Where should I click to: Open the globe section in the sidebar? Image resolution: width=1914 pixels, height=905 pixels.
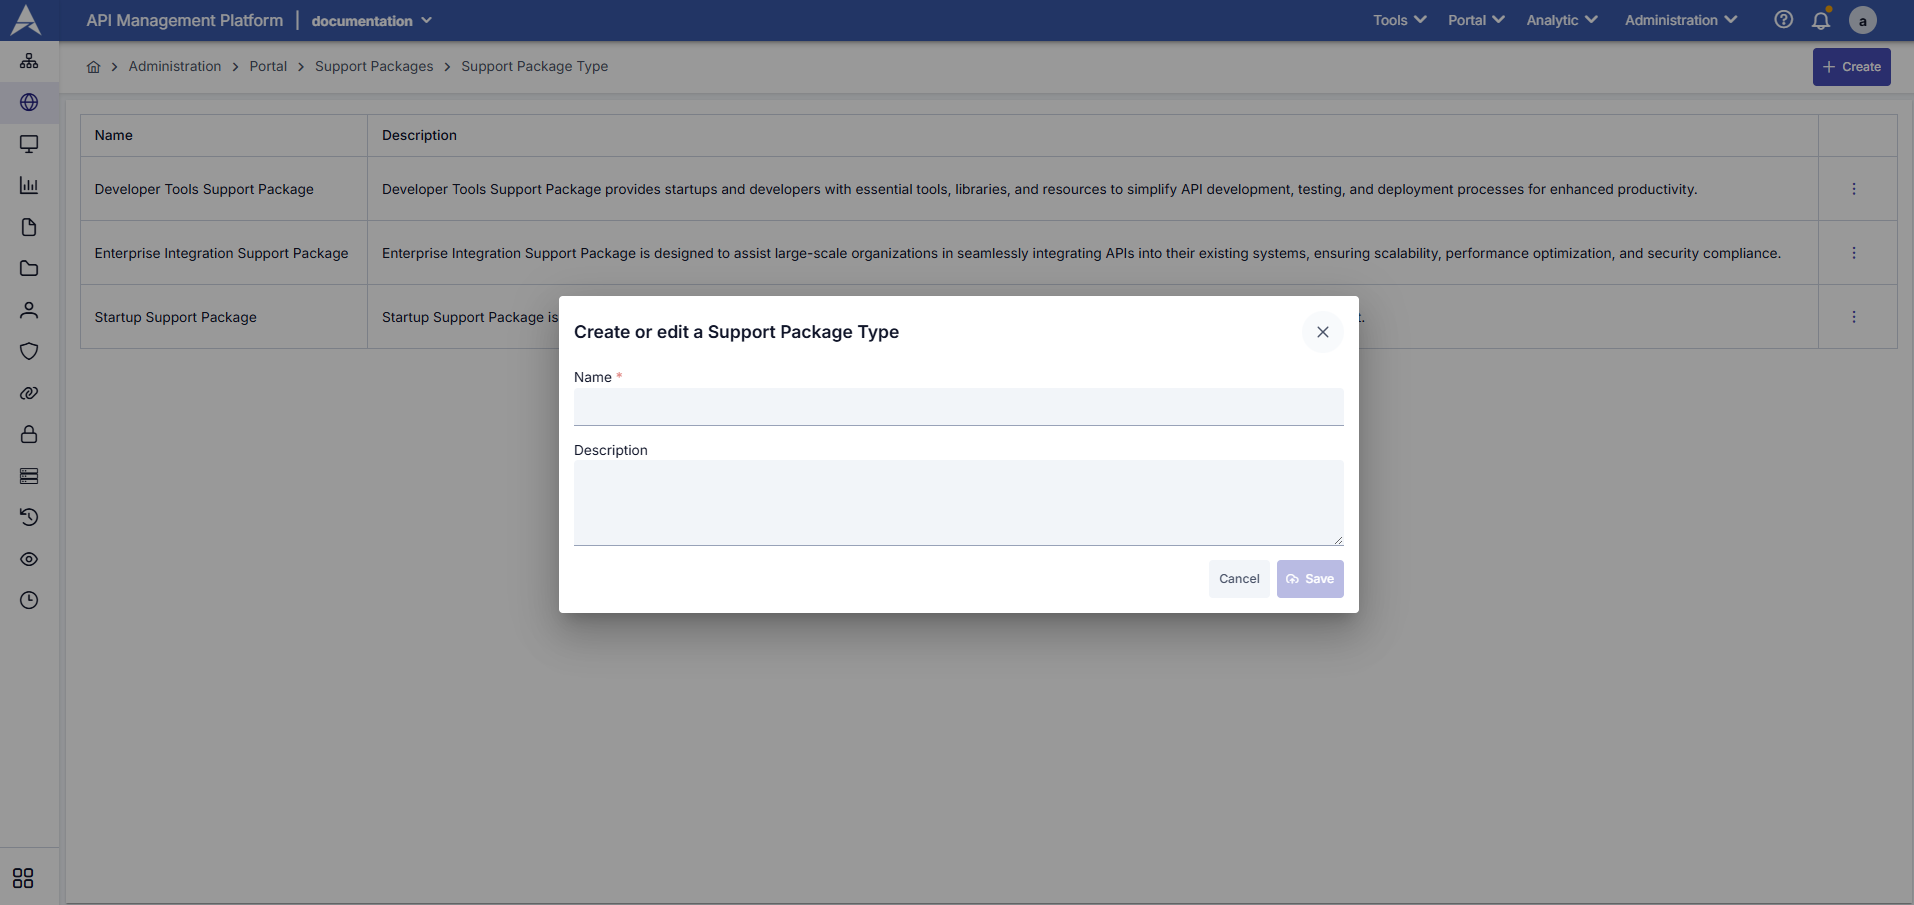tap(29, 102)
